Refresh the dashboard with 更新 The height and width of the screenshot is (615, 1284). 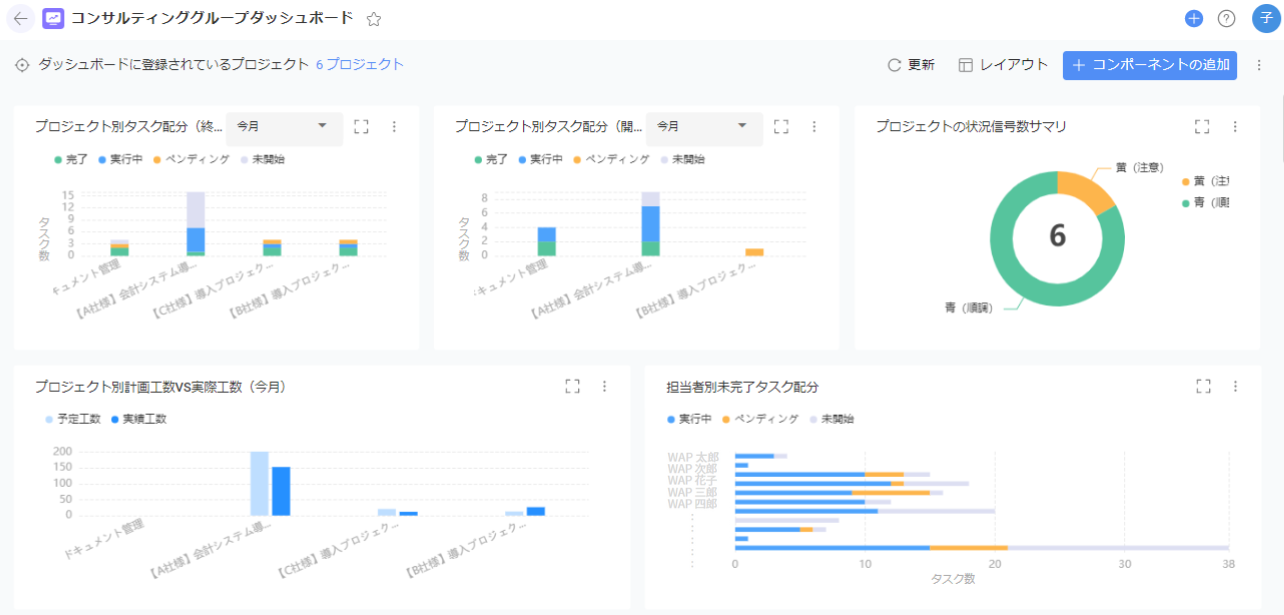pos(911,65)
